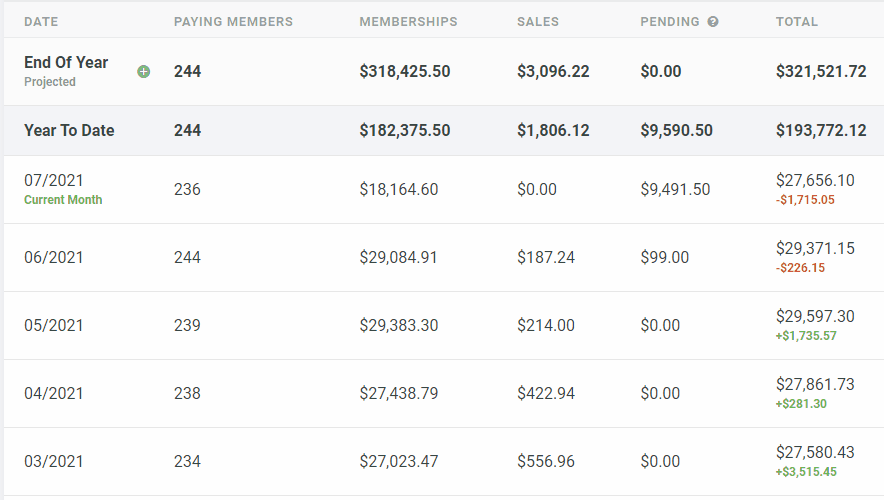884x500 pixels.
Task: Click the -$1,715.05 change under July total
Action: click(x=805, y=200)
